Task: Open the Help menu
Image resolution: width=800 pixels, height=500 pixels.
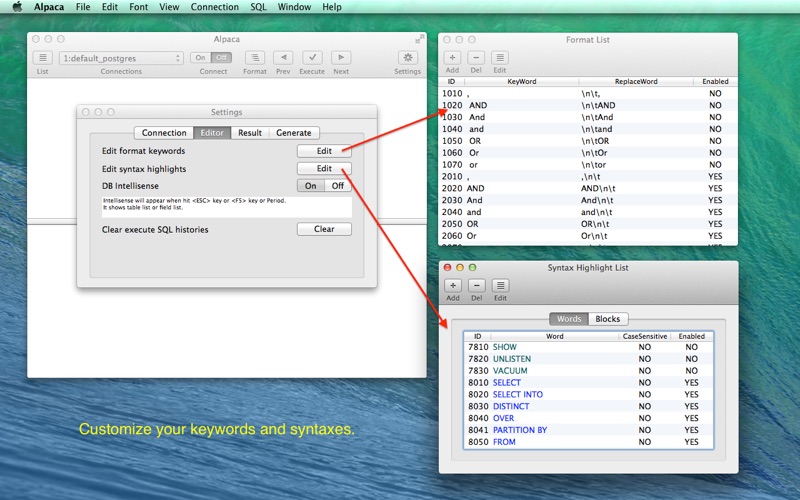Action: (332, 7)
